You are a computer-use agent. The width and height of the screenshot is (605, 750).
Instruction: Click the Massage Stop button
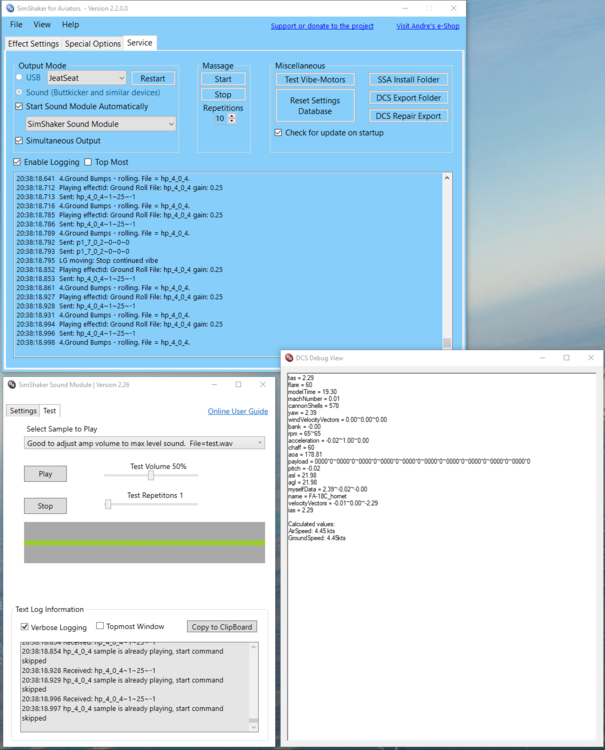click(223, 94)
